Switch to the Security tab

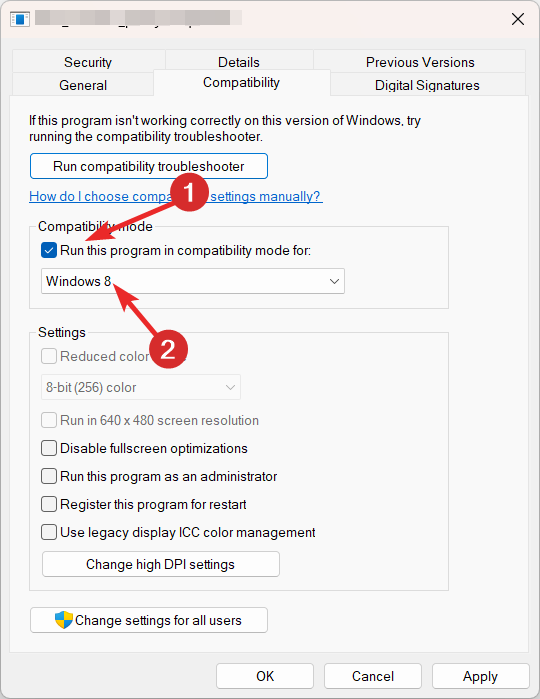click(88, 62)
